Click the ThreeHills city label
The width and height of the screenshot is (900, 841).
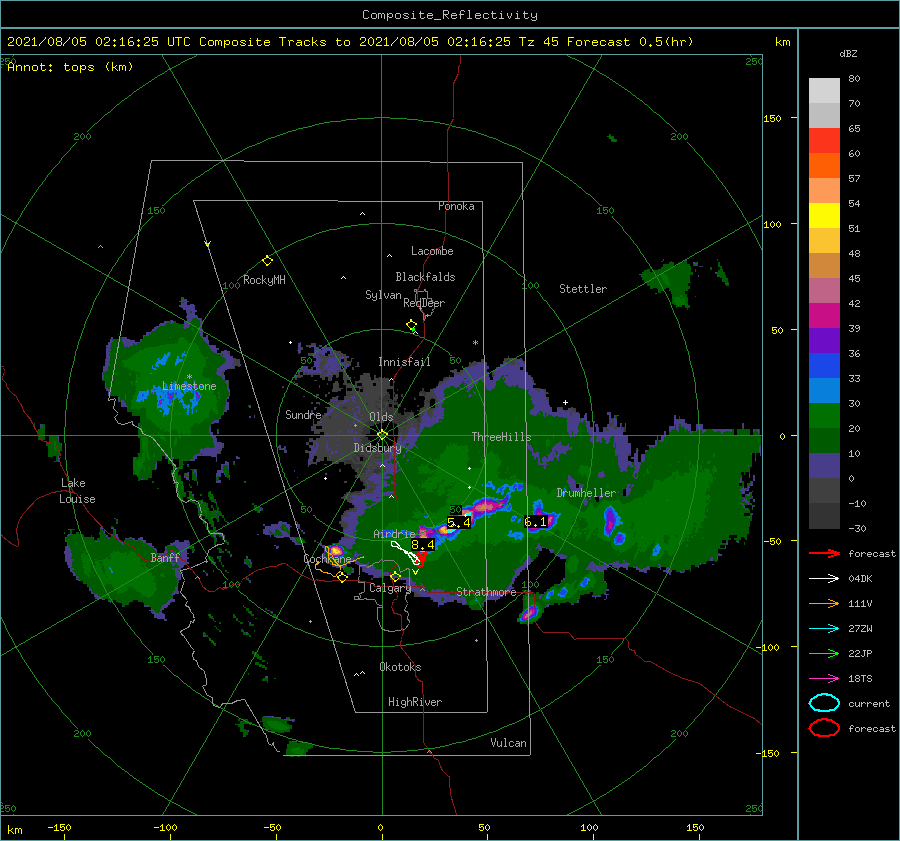click(501, 437)
